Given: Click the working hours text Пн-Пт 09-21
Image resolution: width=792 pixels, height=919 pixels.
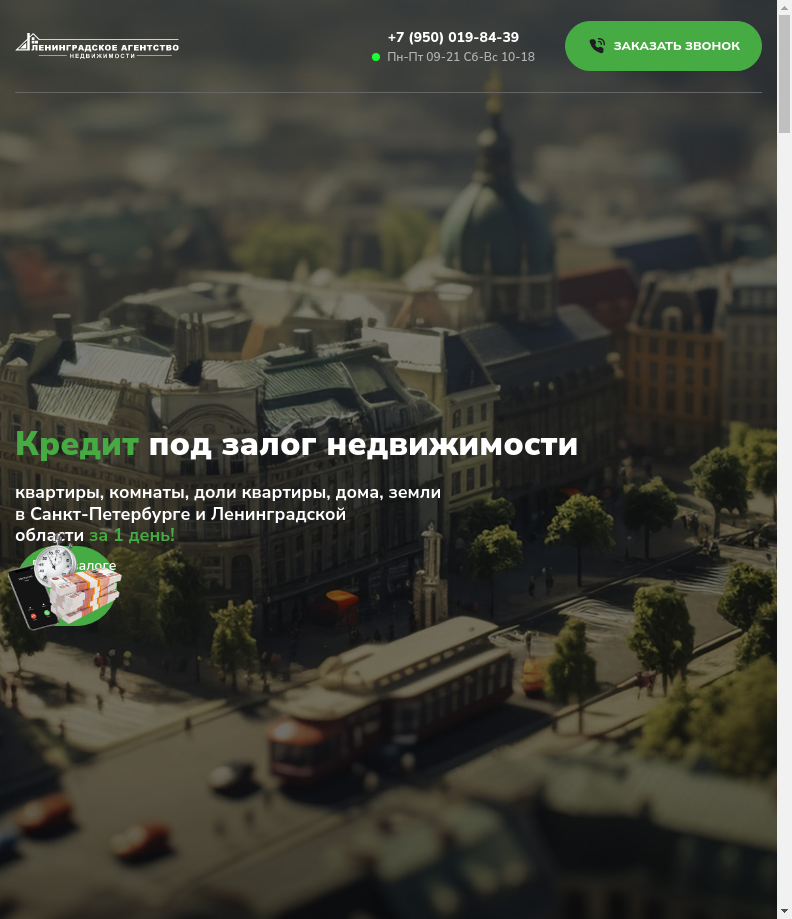Looking at the screenshot, I should [423, 57].
